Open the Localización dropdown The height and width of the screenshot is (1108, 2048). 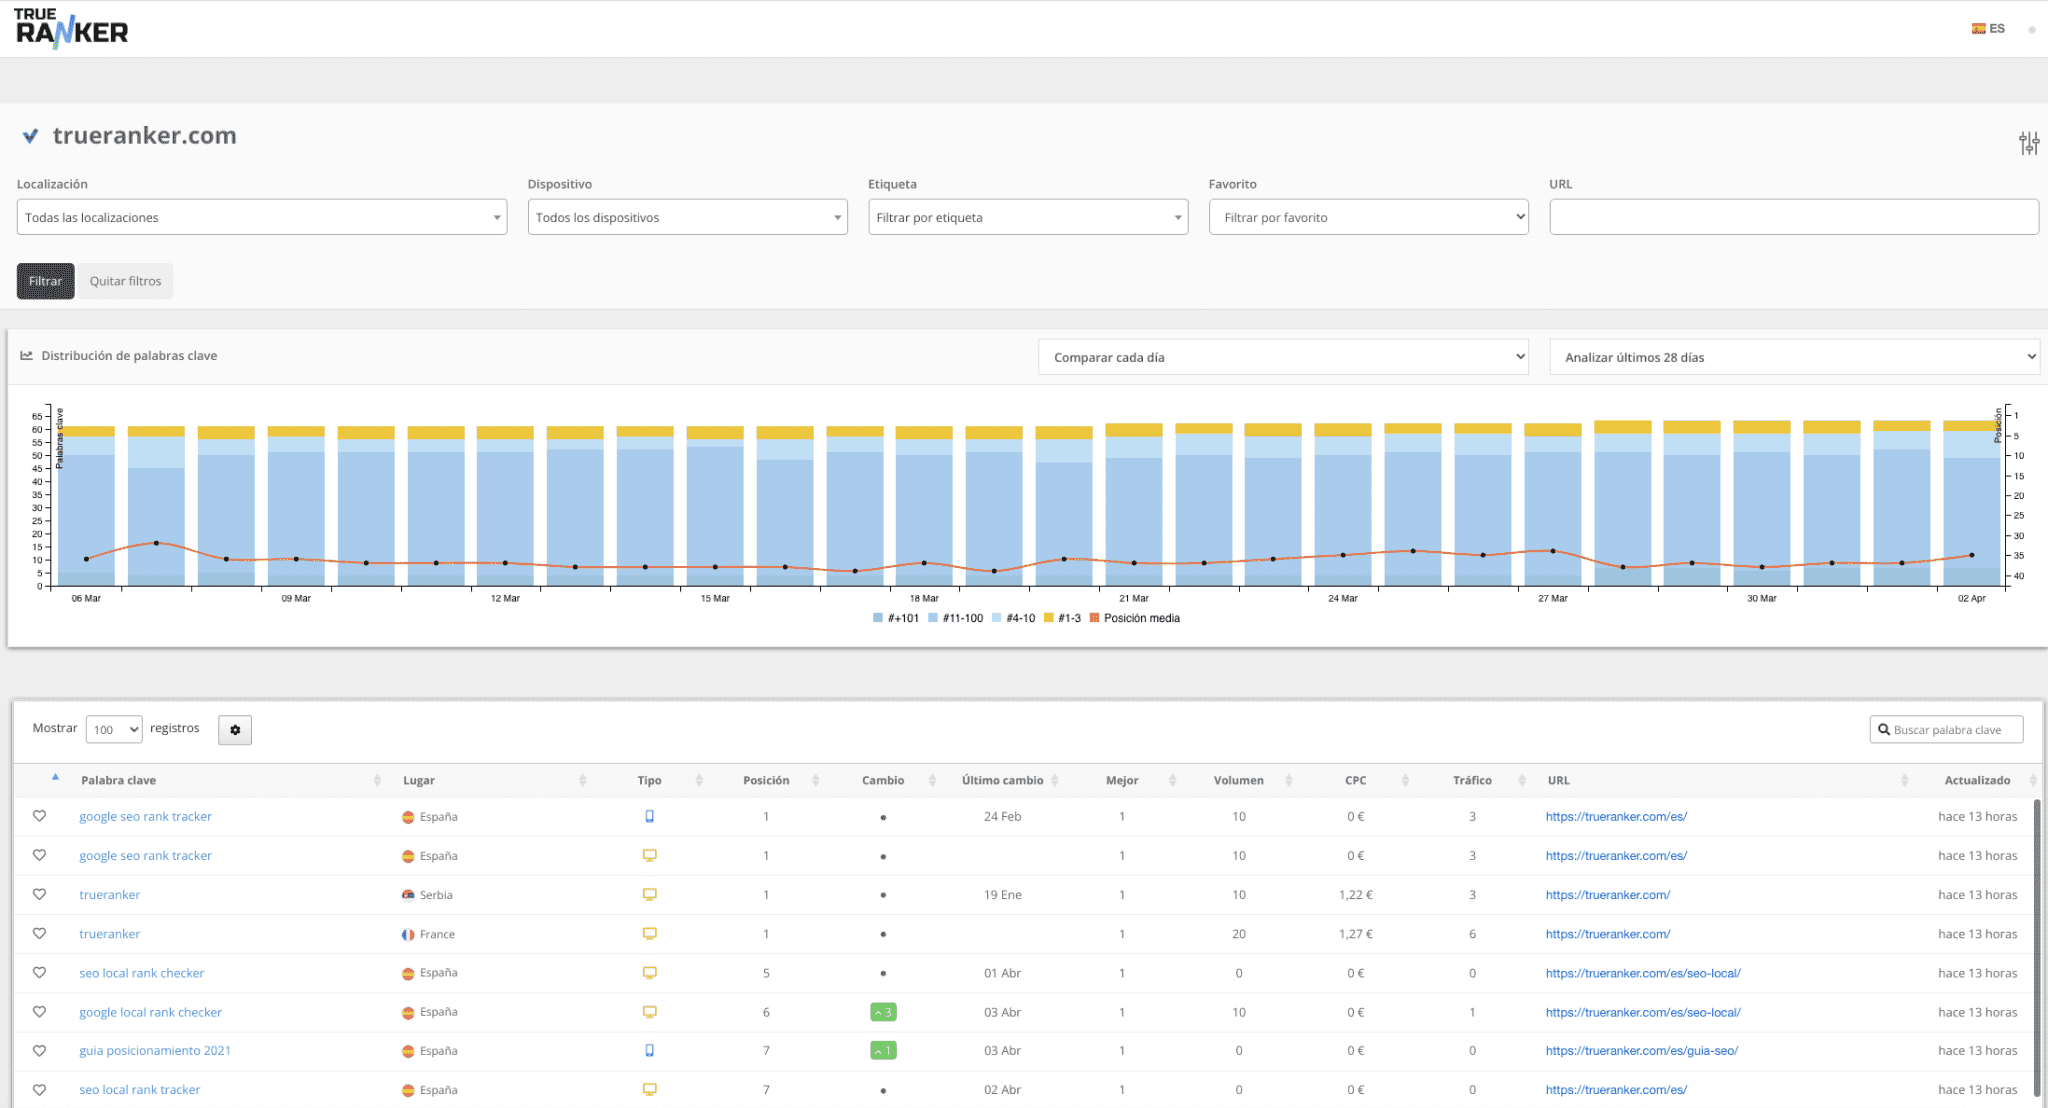262,217
